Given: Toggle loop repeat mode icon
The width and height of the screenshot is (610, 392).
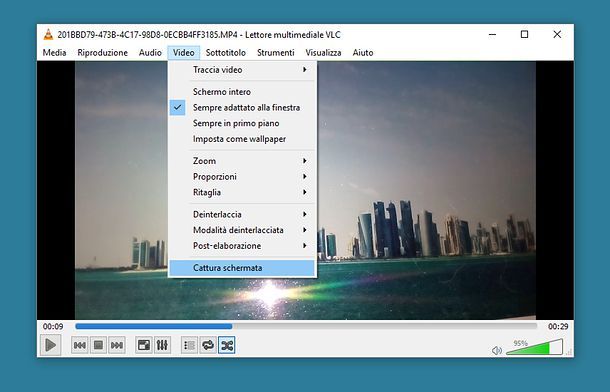Looking at the screenshot, I should coord(208,345).
